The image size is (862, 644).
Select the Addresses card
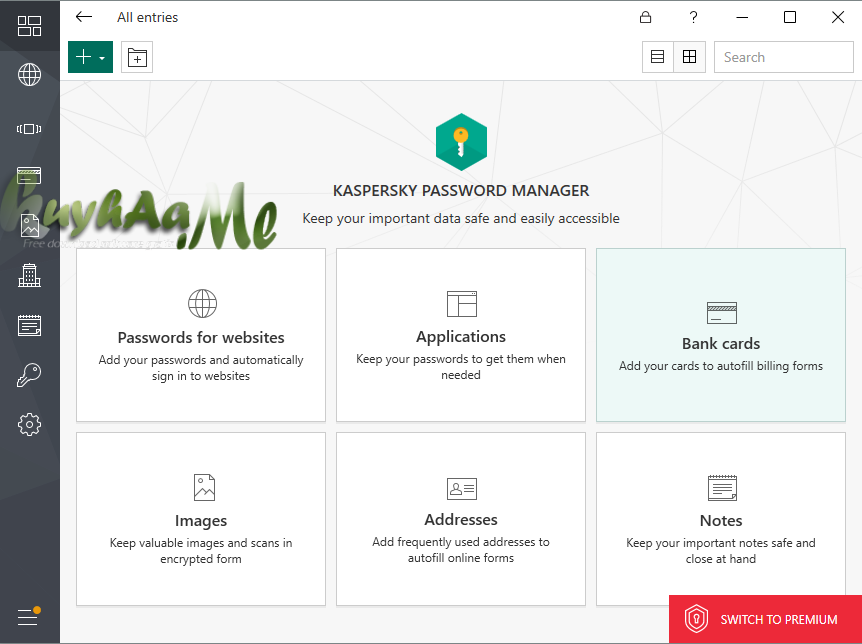click(x=461, y=519)
